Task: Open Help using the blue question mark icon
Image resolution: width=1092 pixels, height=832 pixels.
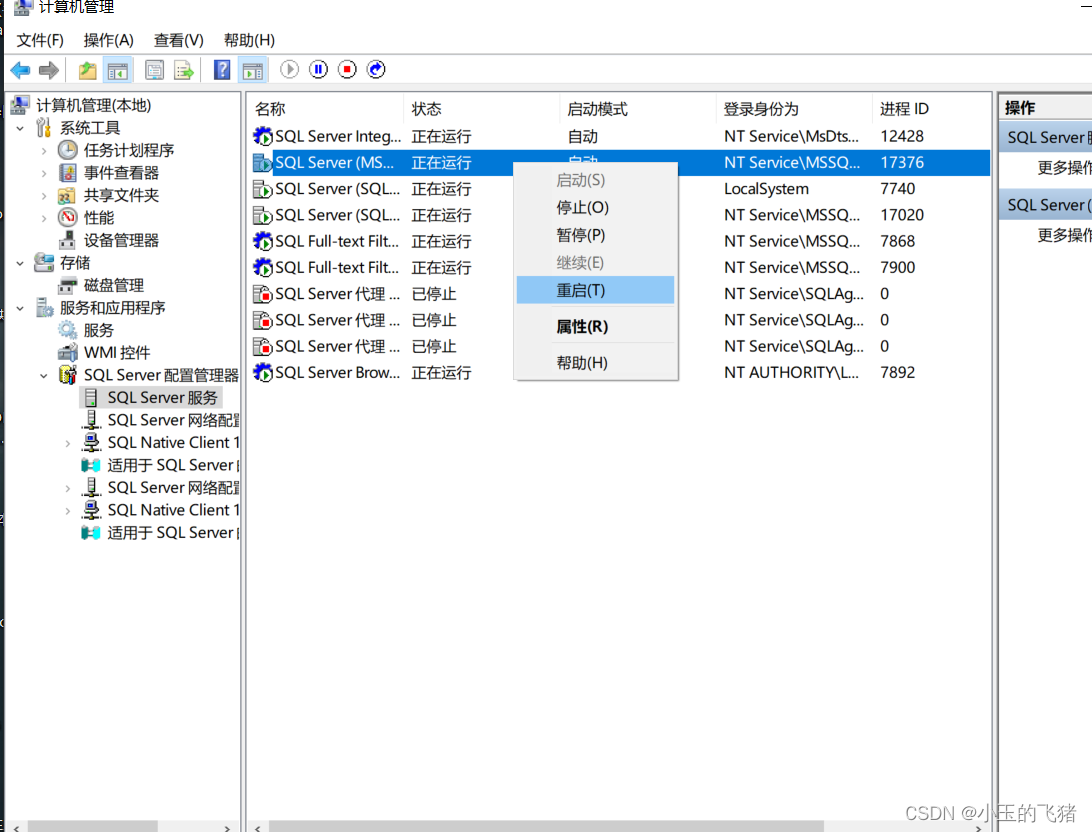Action: 219,69
